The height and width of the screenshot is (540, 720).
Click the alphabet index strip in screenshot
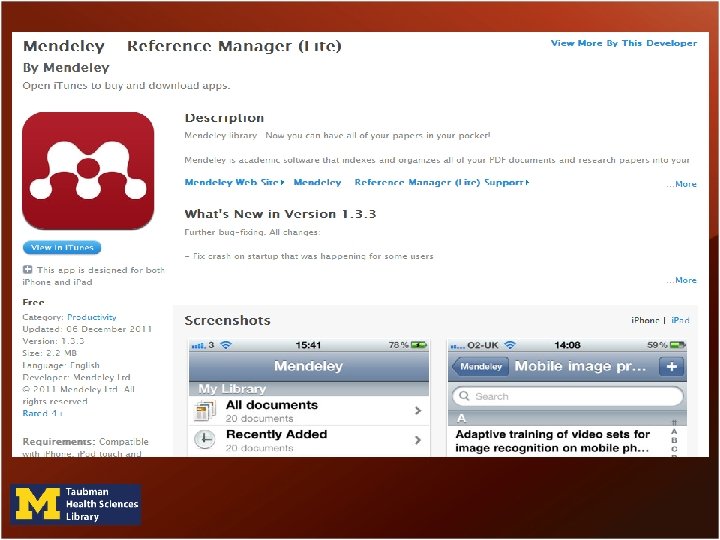tap(674, 439)
